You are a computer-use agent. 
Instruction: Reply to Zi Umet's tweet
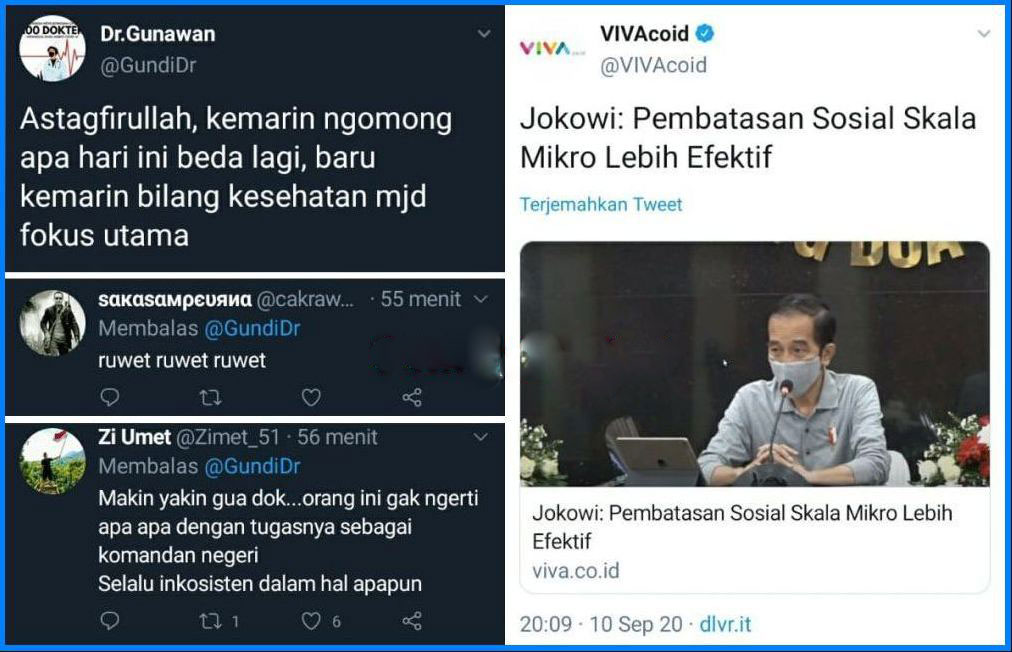coord(110,620)
